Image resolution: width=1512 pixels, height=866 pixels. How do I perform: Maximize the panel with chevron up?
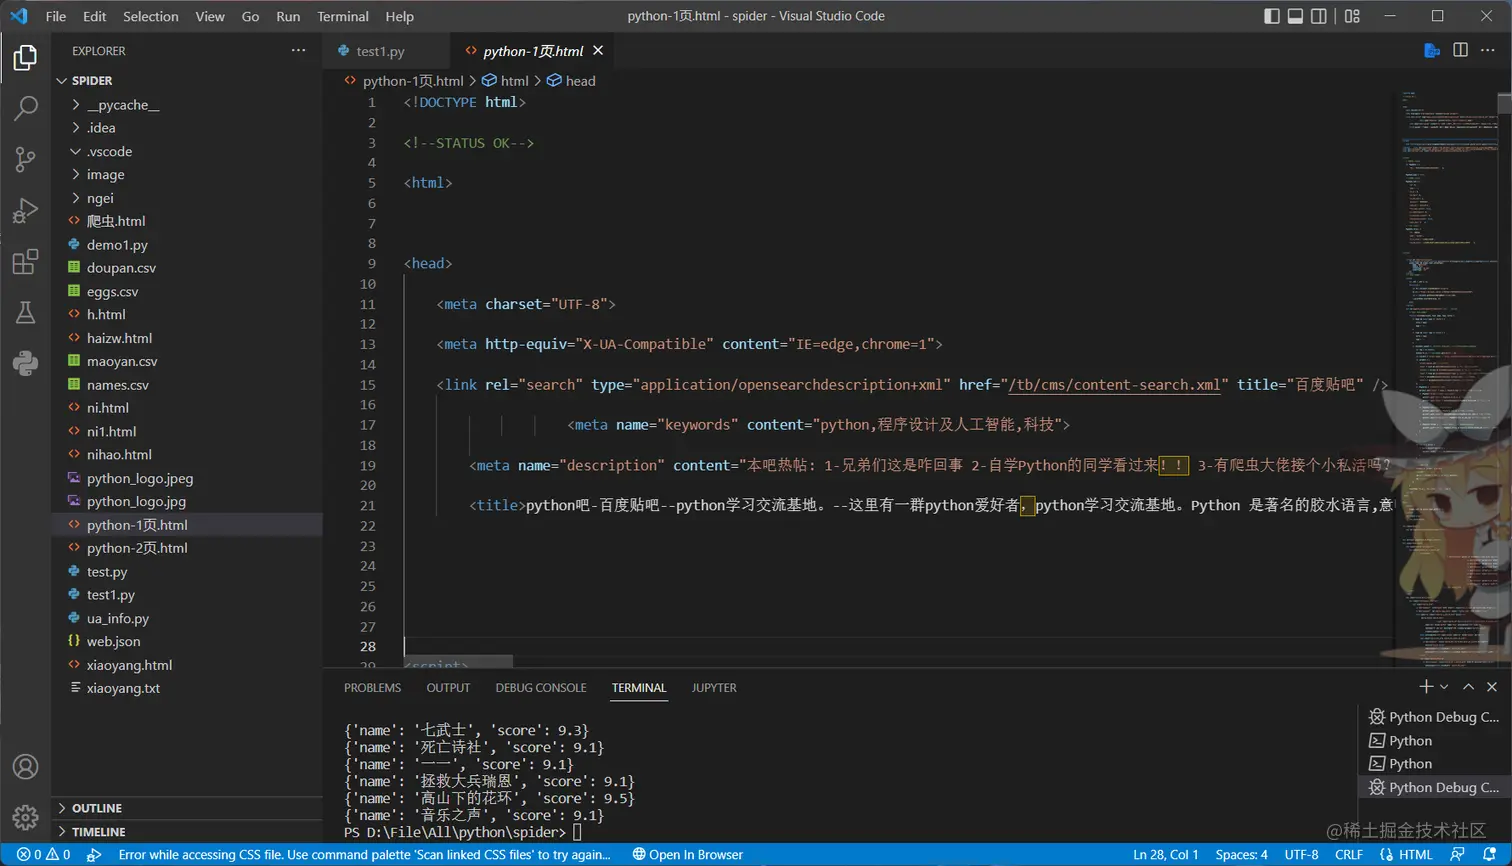point(1468,686)
